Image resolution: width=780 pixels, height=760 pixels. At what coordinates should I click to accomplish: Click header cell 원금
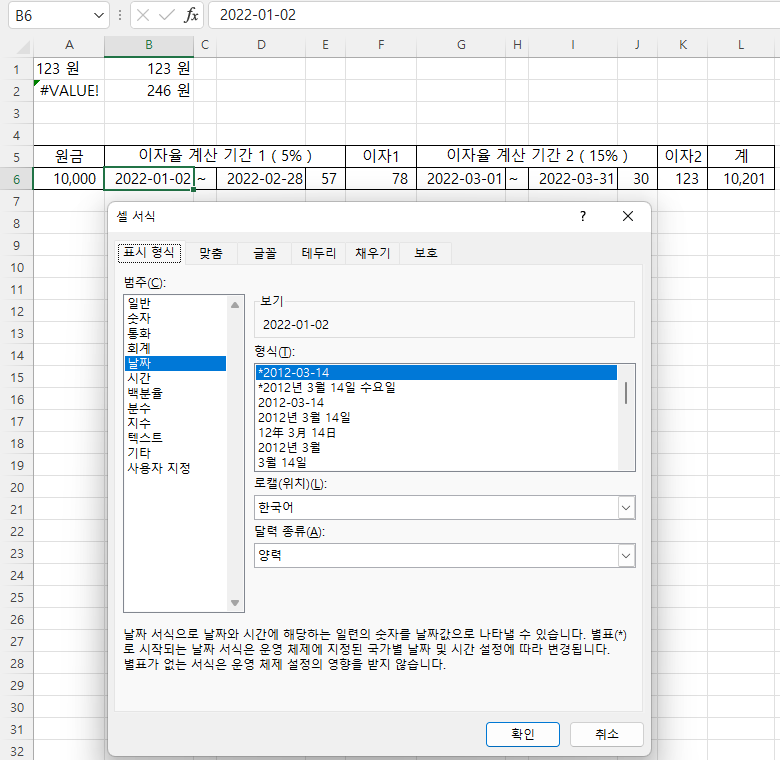click(69, 156)
